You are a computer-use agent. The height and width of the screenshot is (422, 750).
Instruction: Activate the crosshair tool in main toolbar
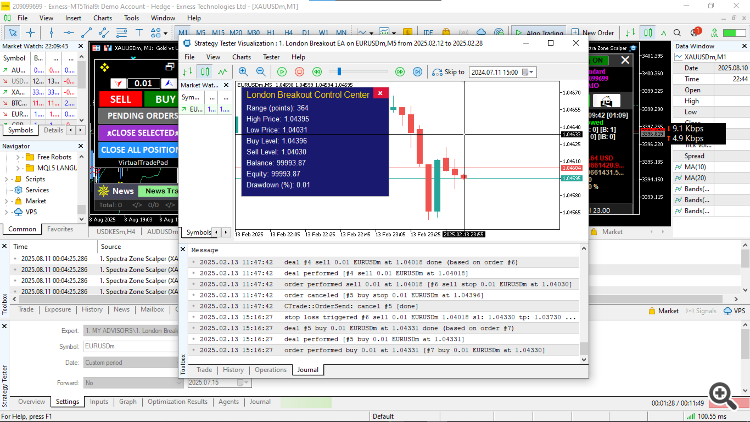[31, 33]
